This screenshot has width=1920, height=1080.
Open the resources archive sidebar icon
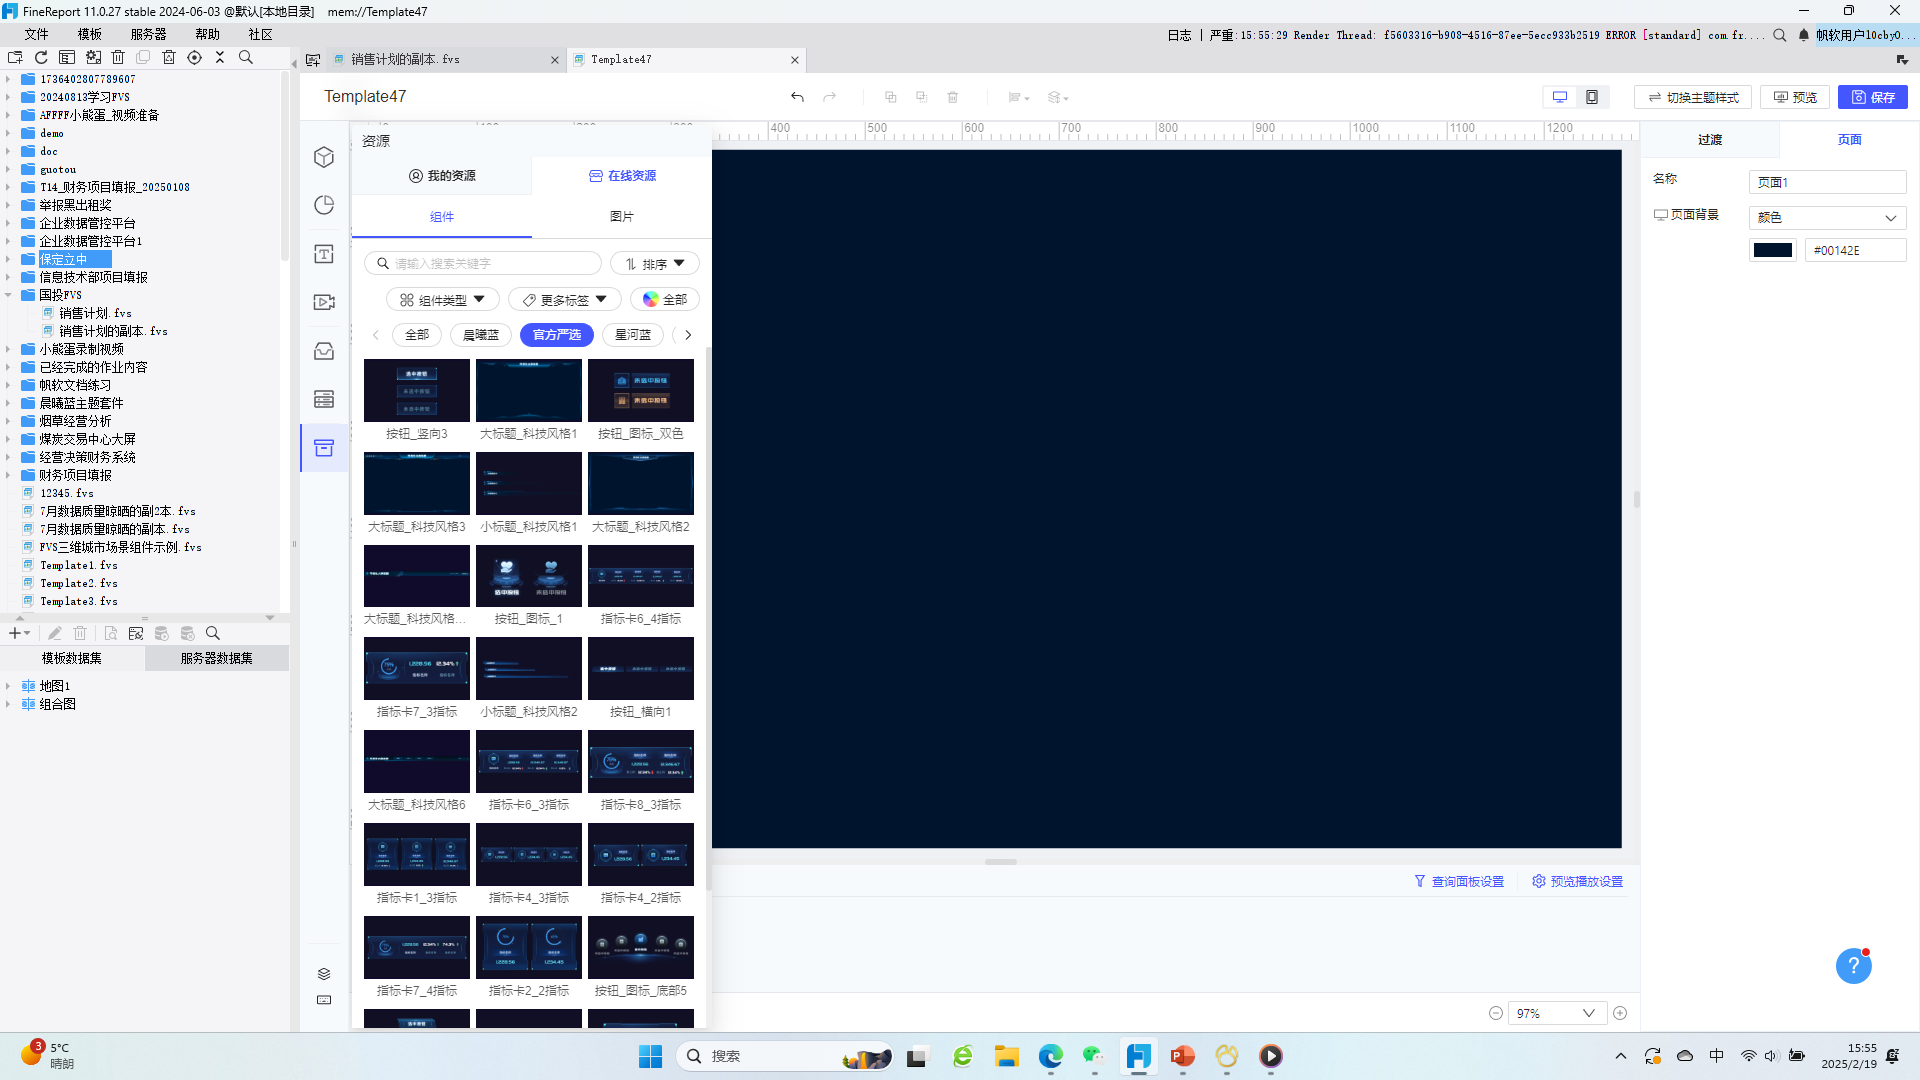[324, 448]
